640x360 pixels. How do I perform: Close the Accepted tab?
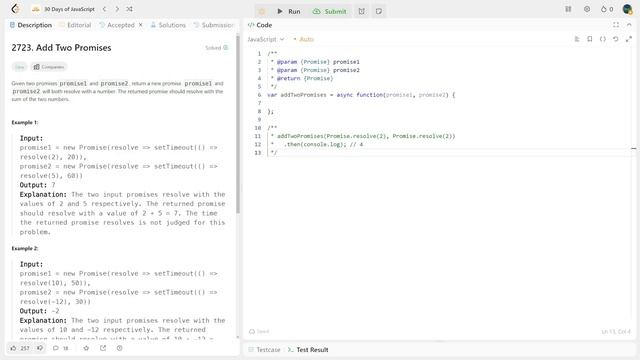click(140, 25)
